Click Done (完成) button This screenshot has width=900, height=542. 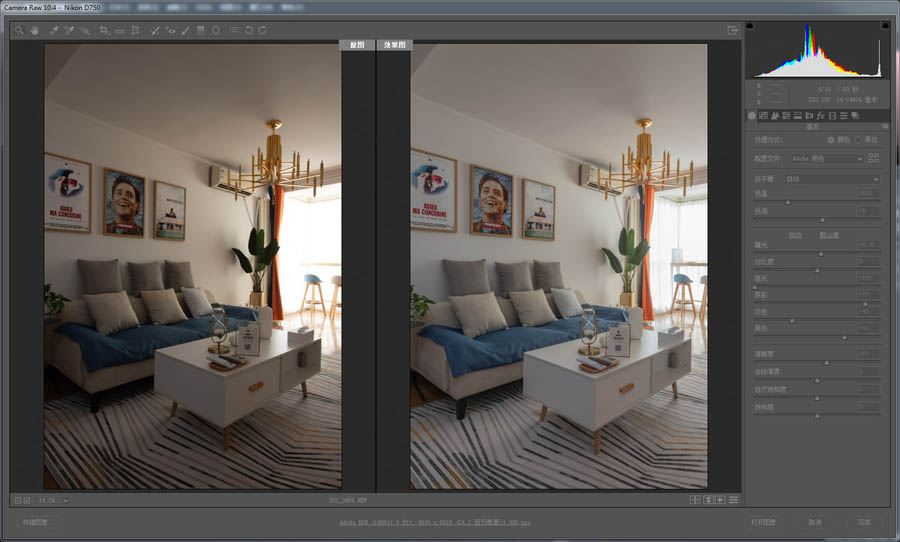[x=864, y=522]
